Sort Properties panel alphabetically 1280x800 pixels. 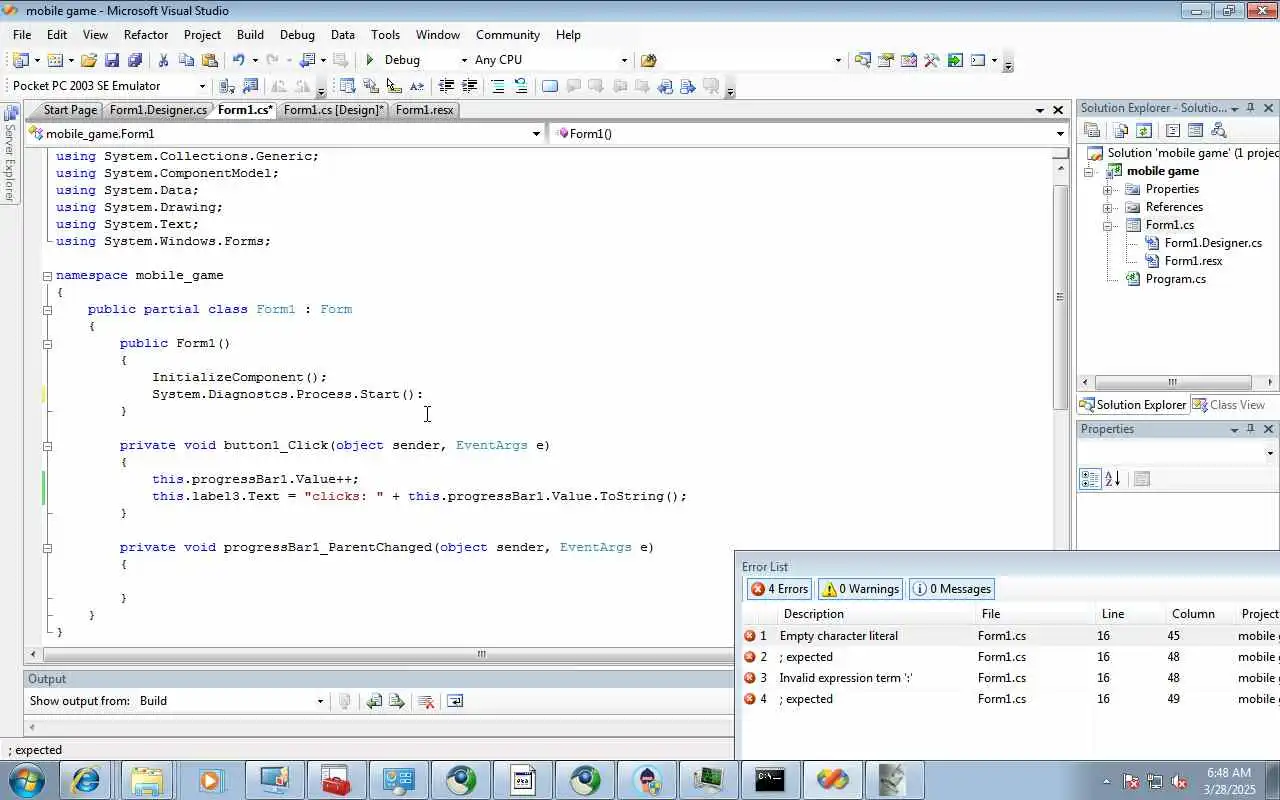point(1113,479)
